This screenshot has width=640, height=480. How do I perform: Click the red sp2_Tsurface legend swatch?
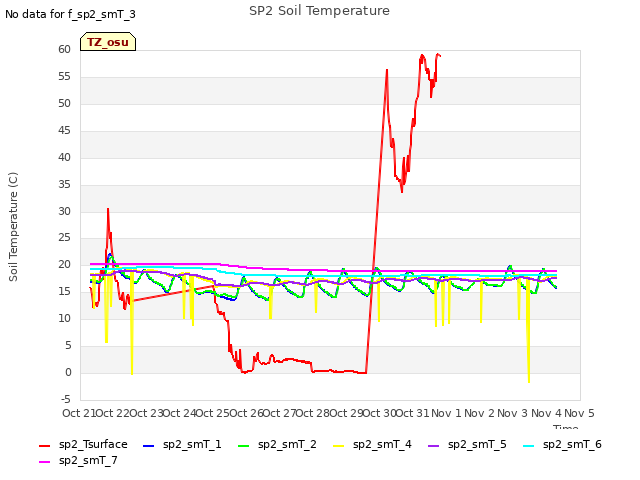point(44,446)
